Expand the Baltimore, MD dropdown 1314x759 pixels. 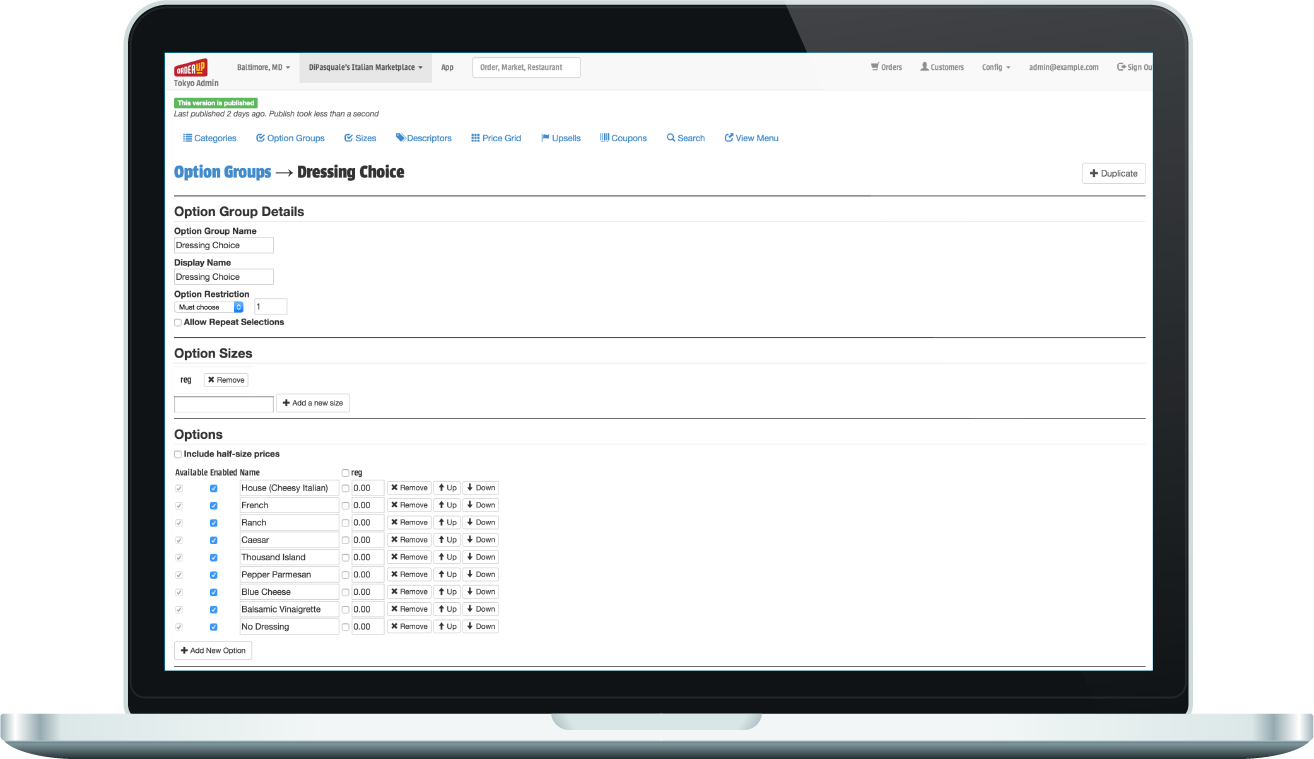coord(263,68)
